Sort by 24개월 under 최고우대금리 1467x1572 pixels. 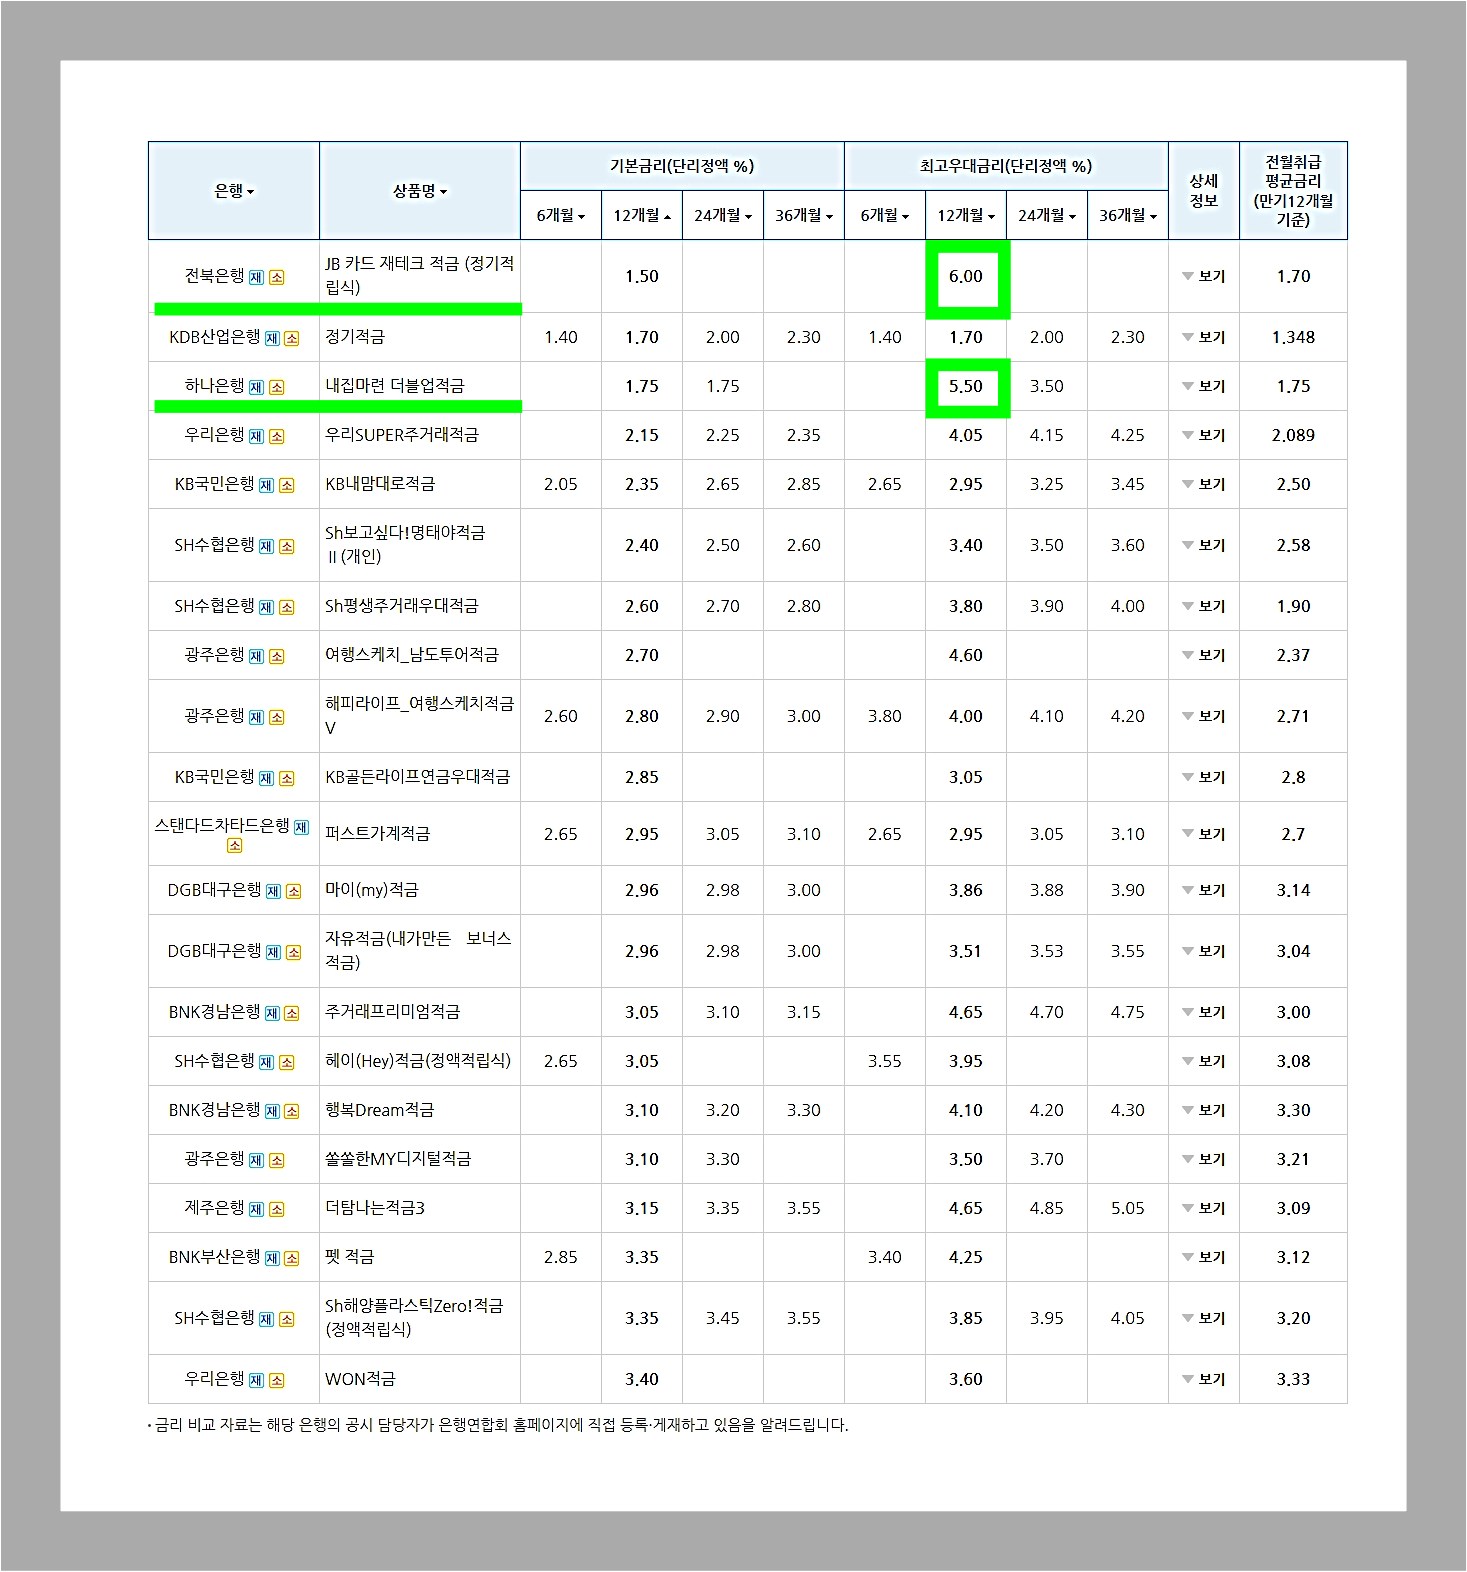tap(1047, 216)
